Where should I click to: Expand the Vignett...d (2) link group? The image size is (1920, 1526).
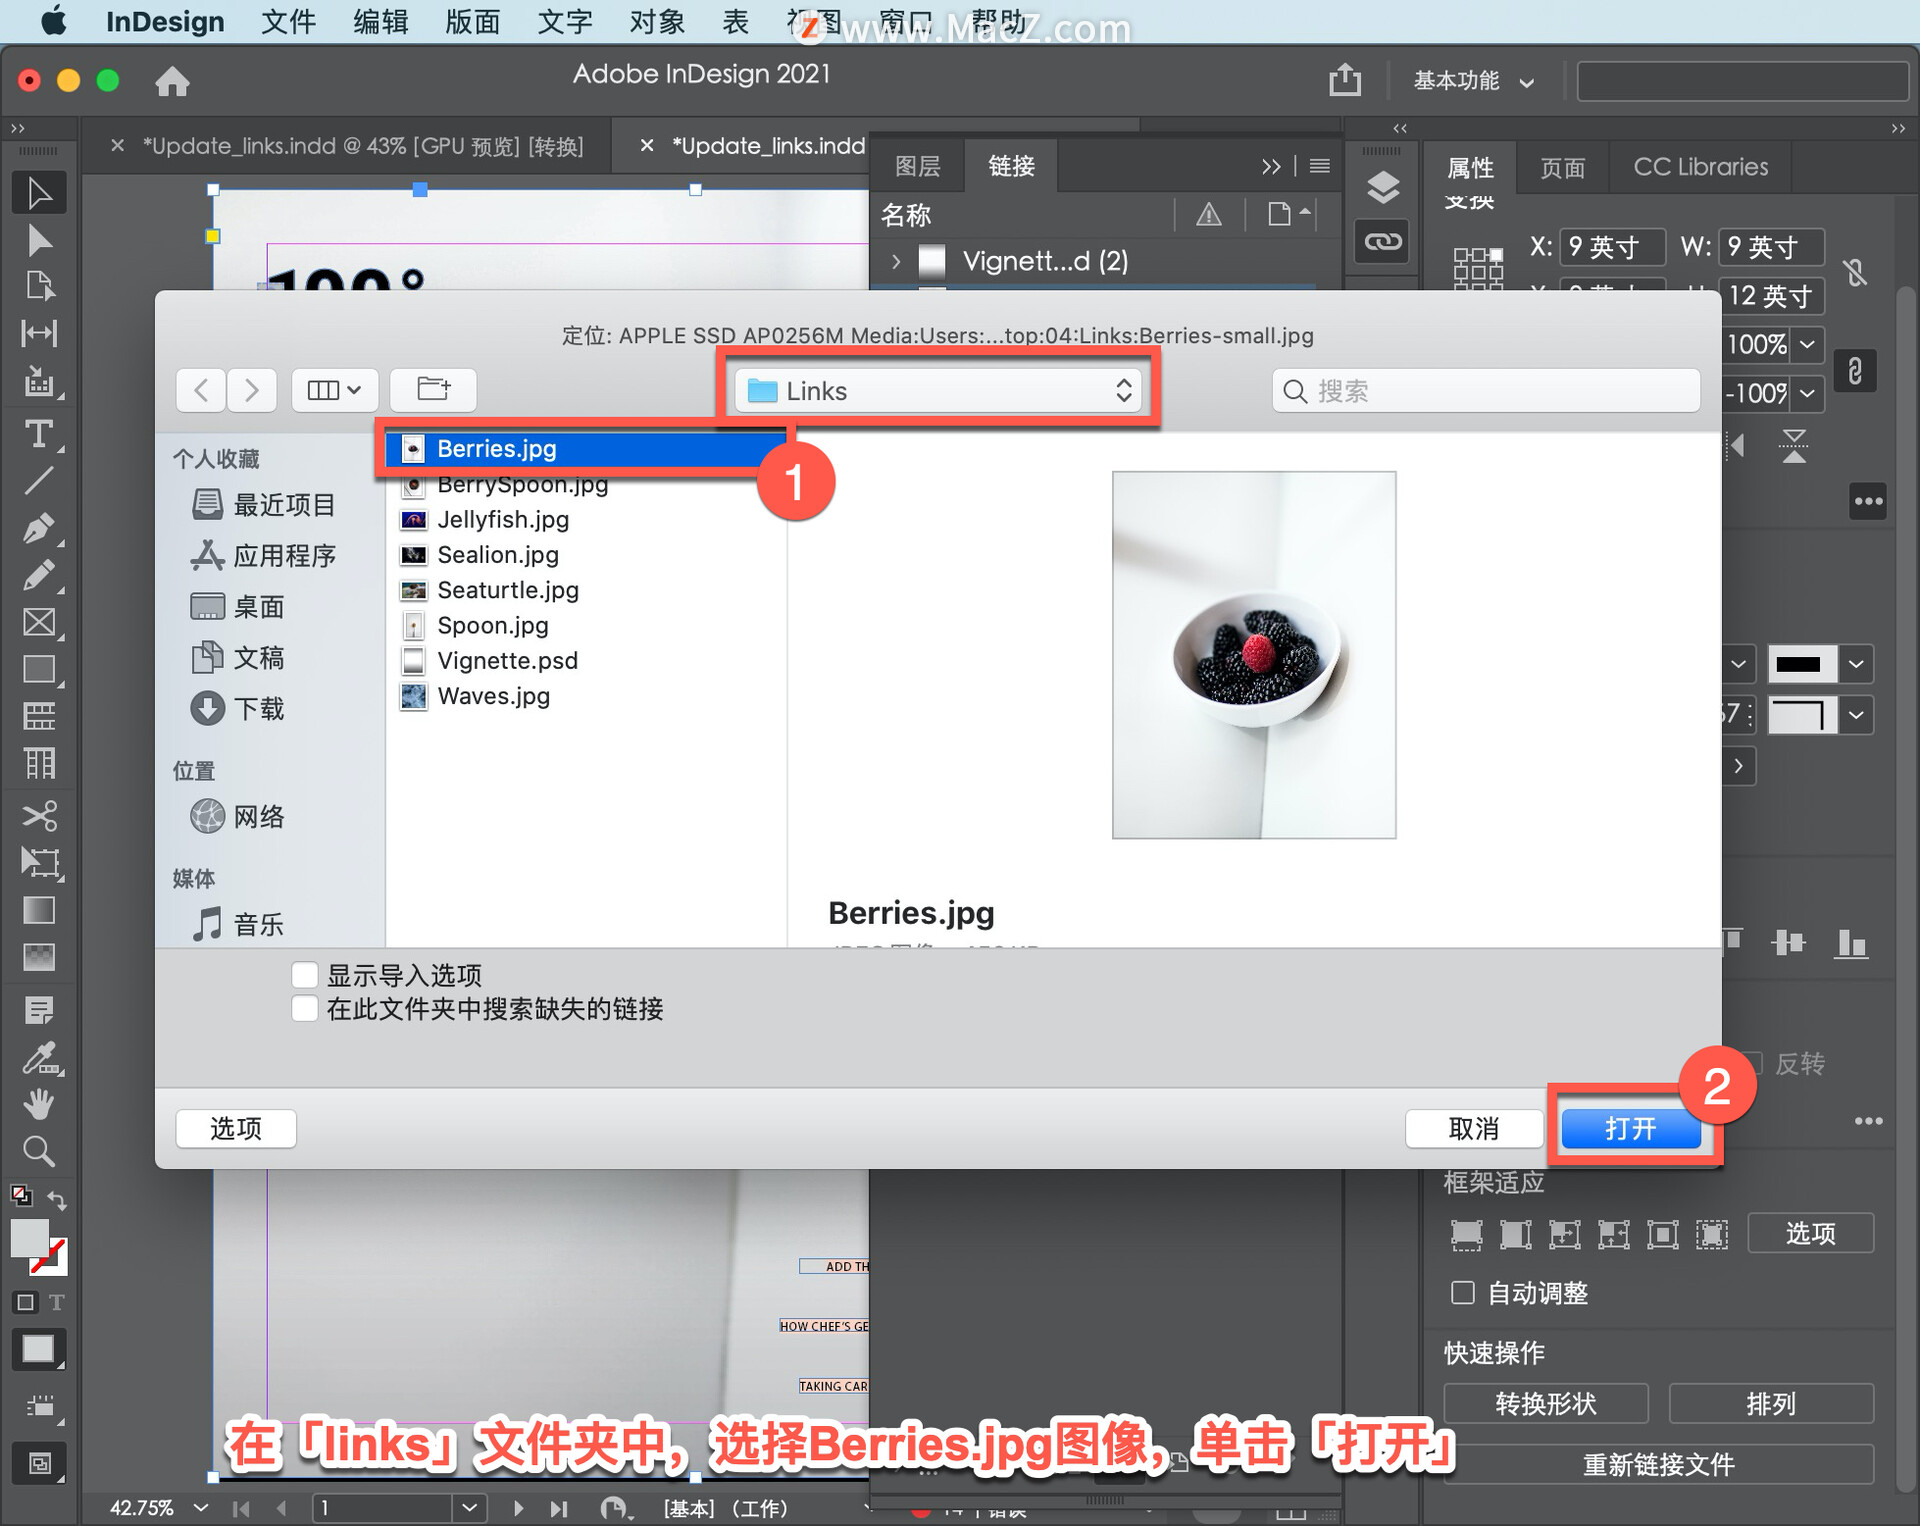[x=896, y=261]
